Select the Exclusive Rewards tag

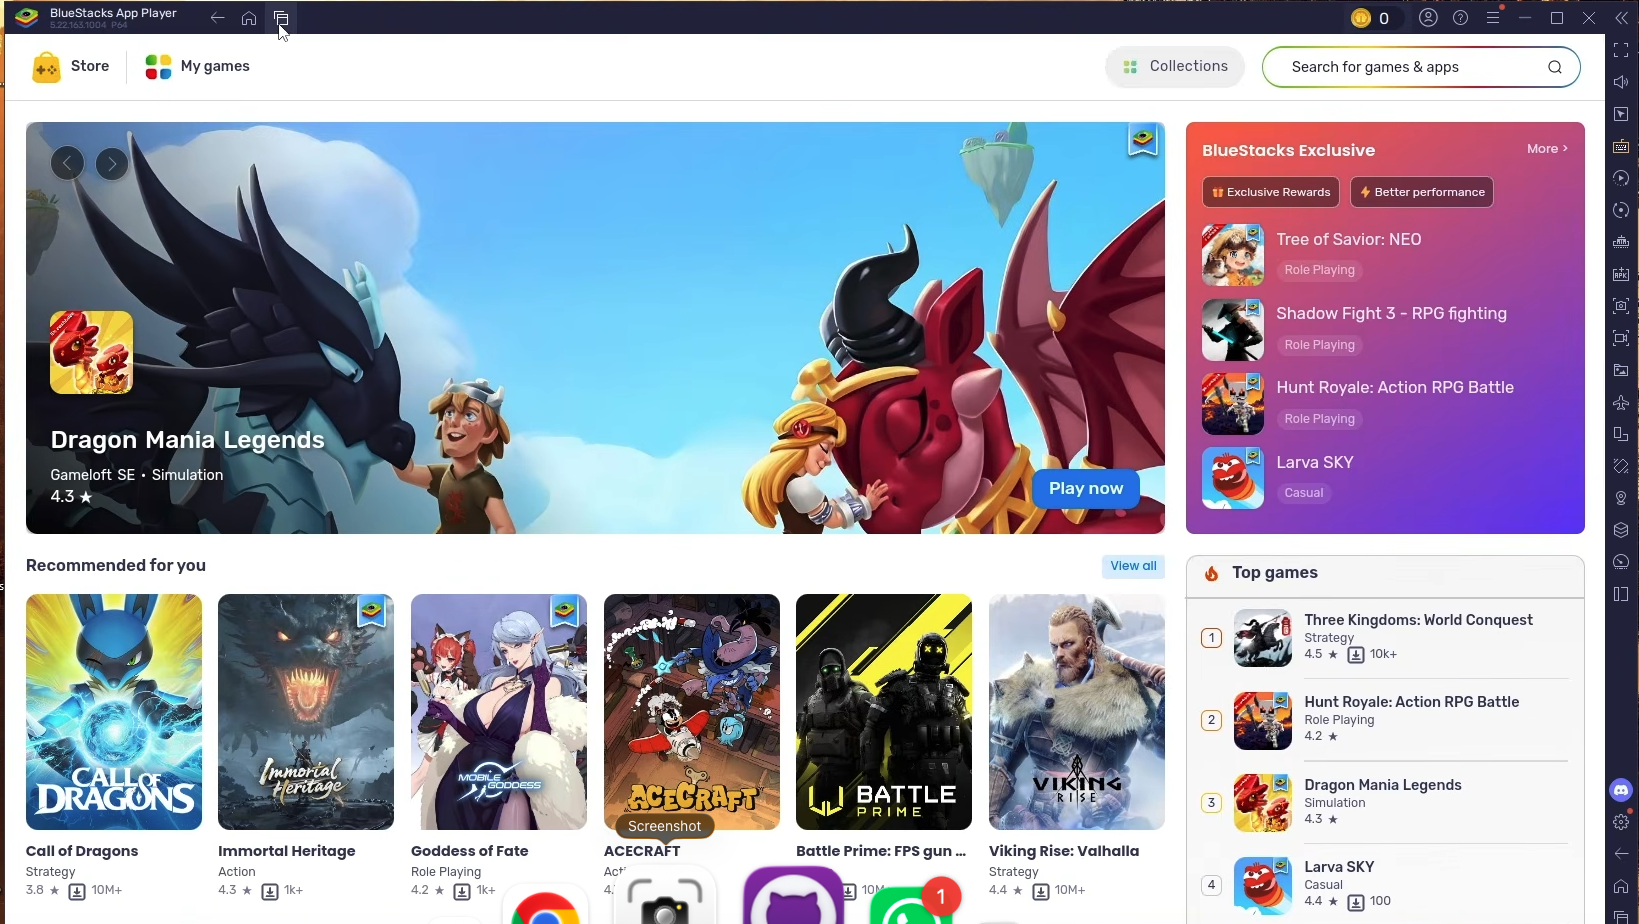(1271, 192)
